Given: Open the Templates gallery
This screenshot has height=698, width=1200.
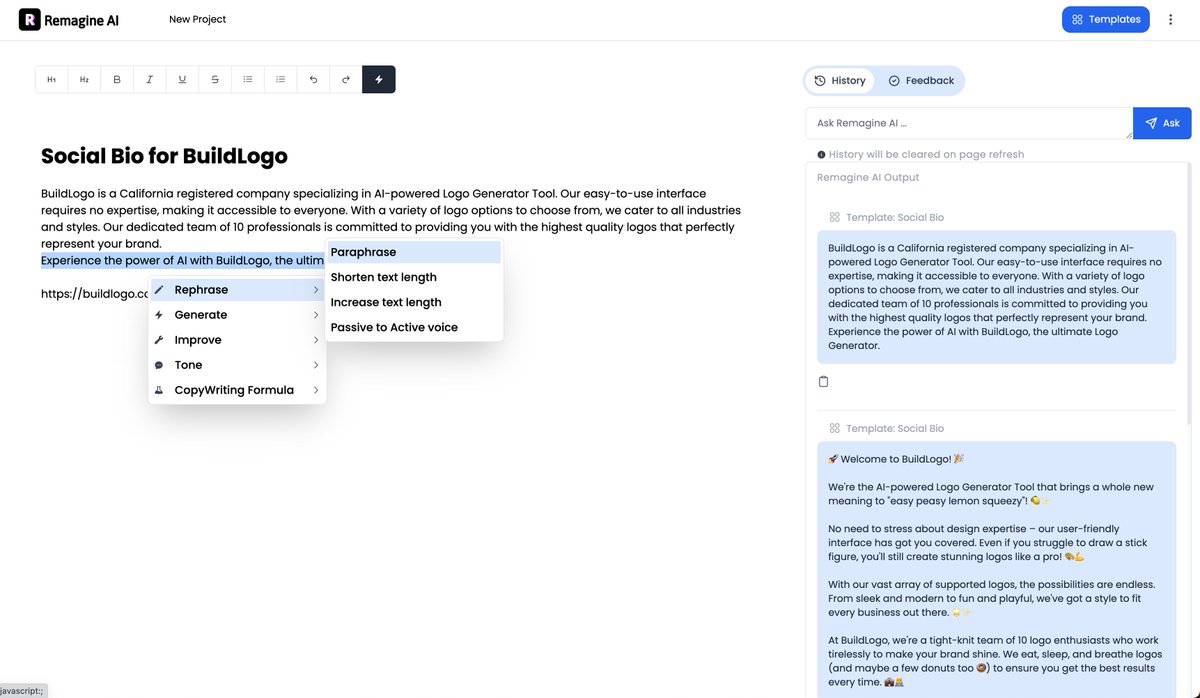Looking at the screenshot, I should point(1106,19).
